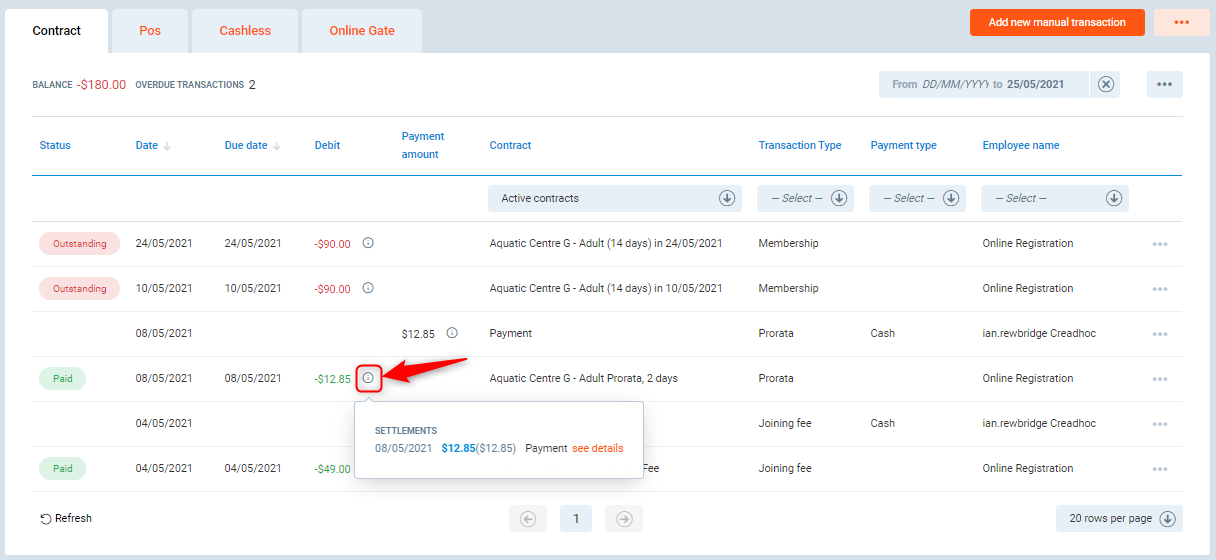Open Transaction Type select dropdown

point(839,198)
